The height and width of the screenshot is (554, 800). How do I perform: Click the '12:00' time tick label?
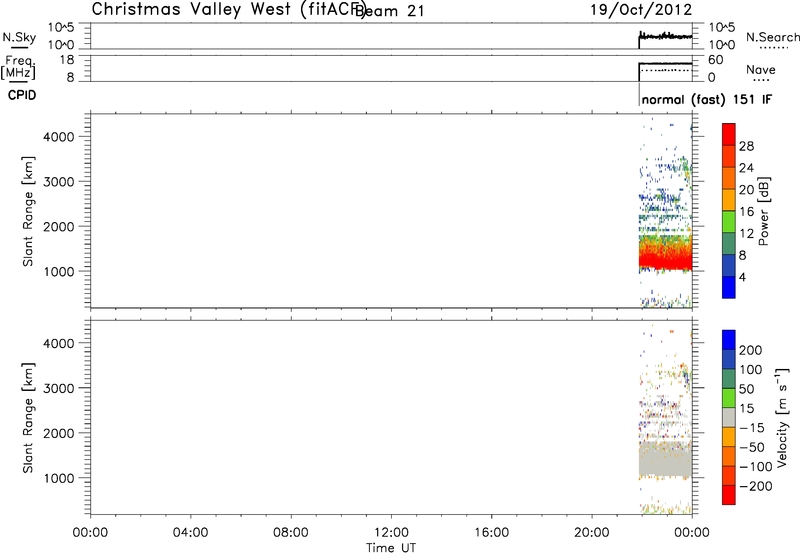click(x=391, y=533)
